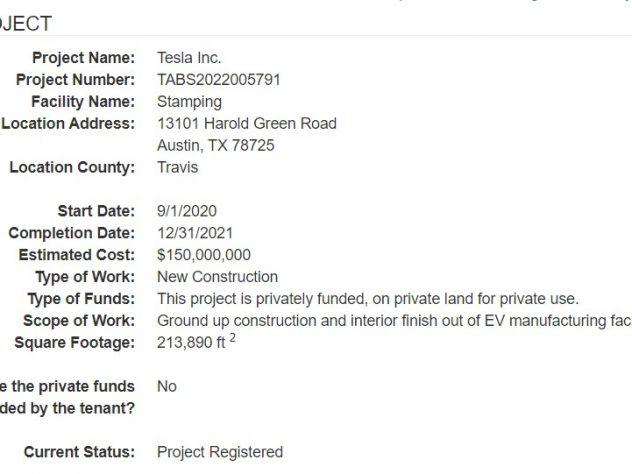Click the completion date 12/31/2021
Screen dimensions: 632x474
tap(195, 233)
